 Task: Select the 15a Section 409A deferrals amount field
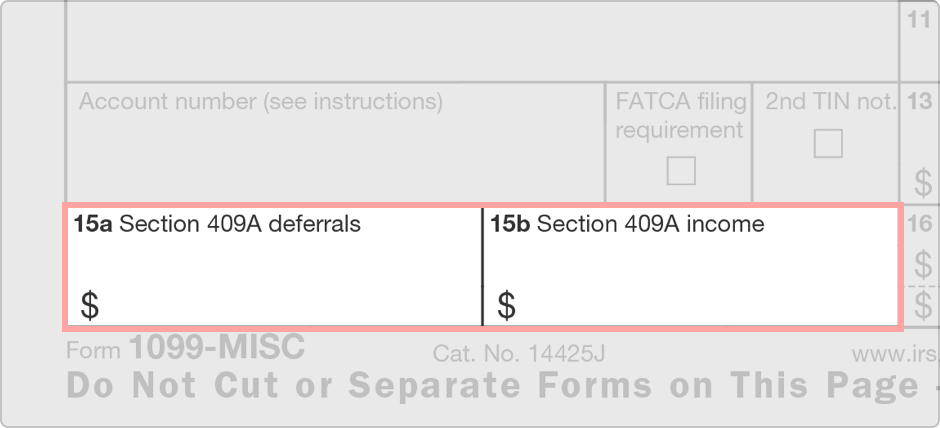[273, 267]
